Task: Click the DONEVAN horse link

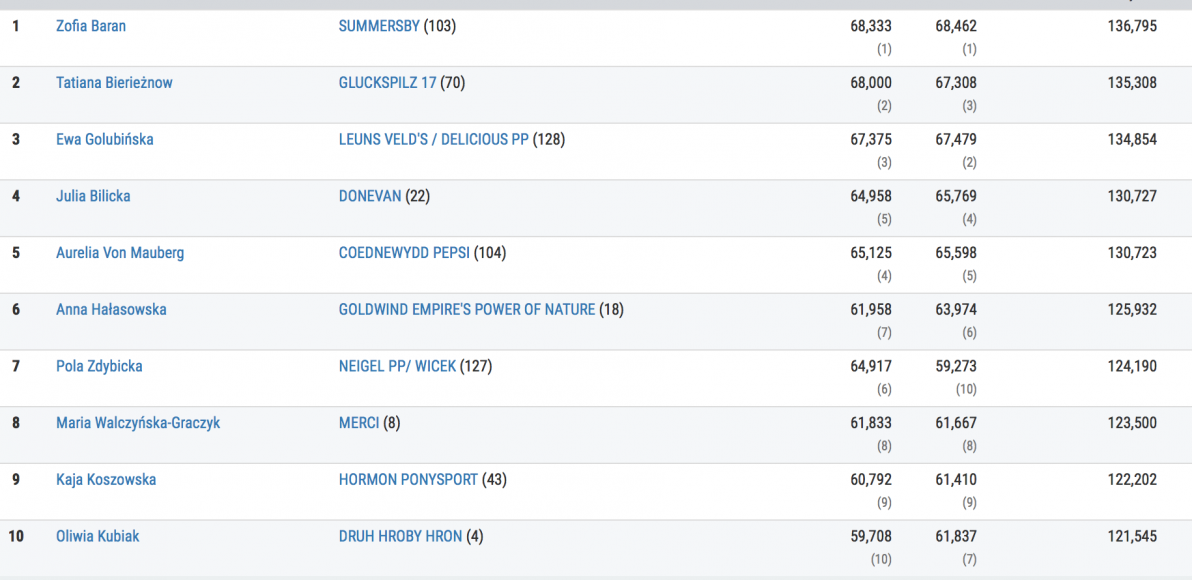Action: [370, 196]
